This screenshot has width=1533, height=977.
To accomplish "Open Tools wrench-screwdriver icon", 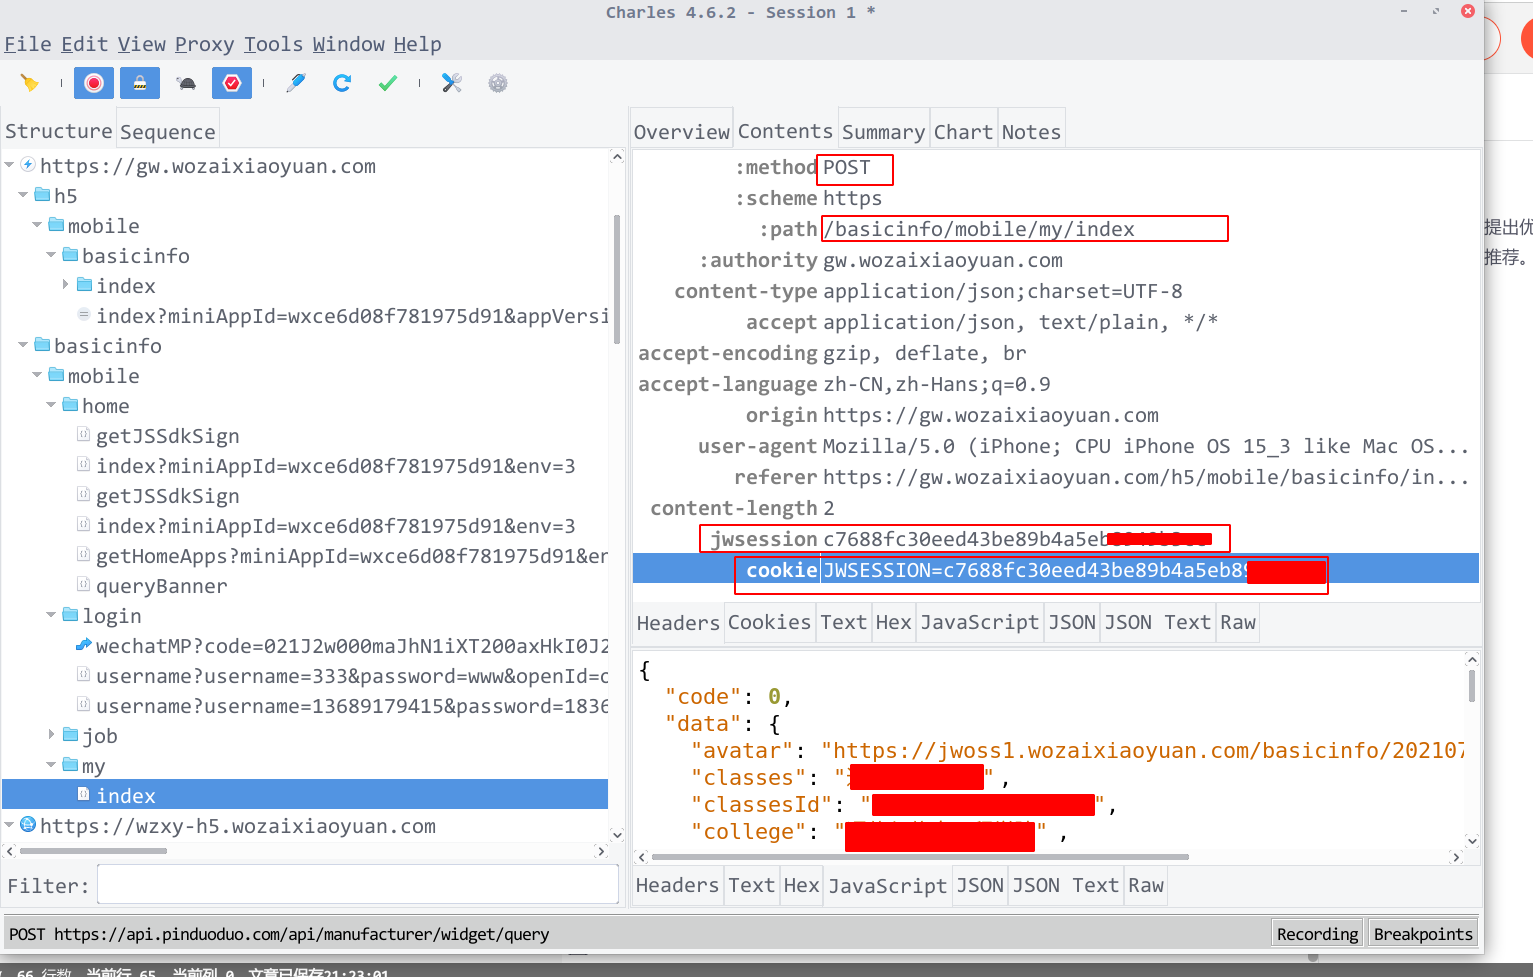I will pyautogui.click(x=452, y=83).
